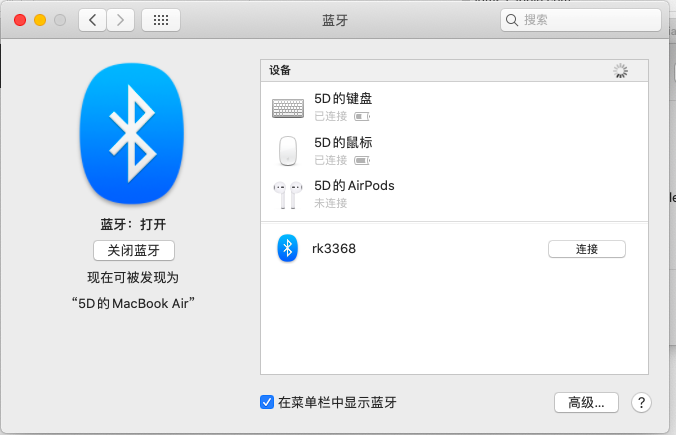Click the mouse battery level indicator
The height and width of the screenshot is (435, 676).
[x=362, y=160]
